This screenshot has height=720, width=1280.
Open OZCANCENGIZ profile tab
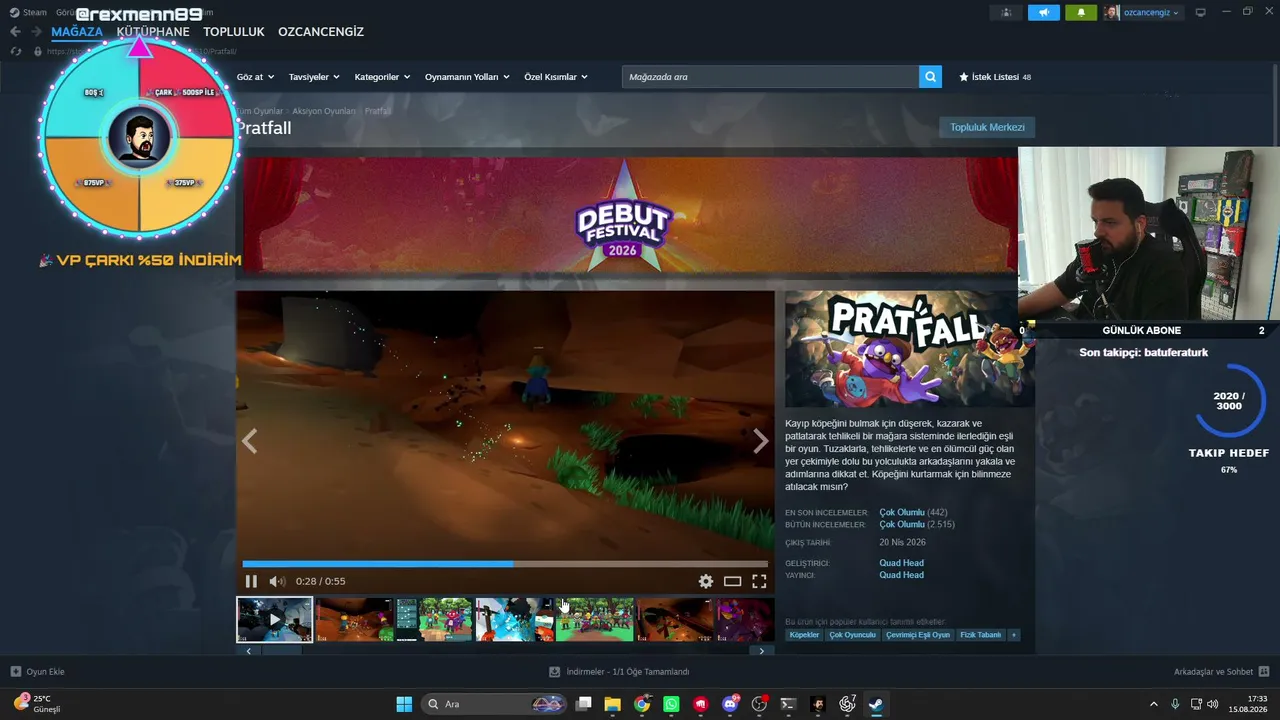[x=321, y=32]
